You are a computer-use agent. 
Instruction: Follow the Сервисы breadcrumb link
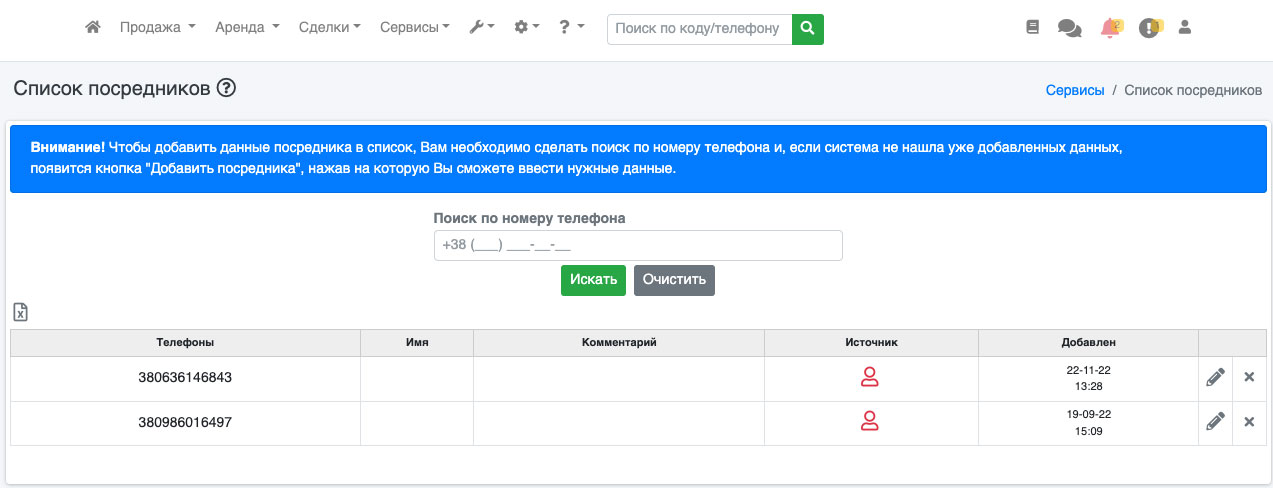[1074, 90]
